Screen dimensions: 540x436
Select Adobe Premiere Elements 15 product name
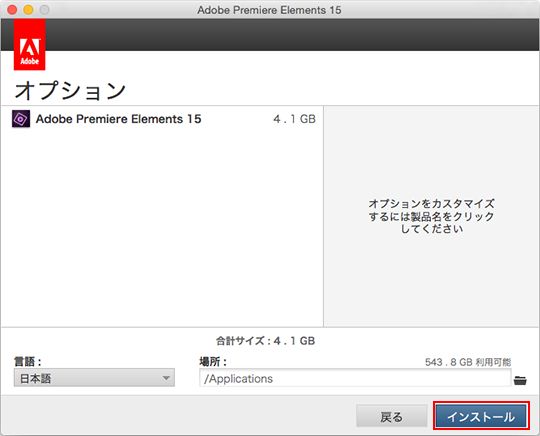118,119
